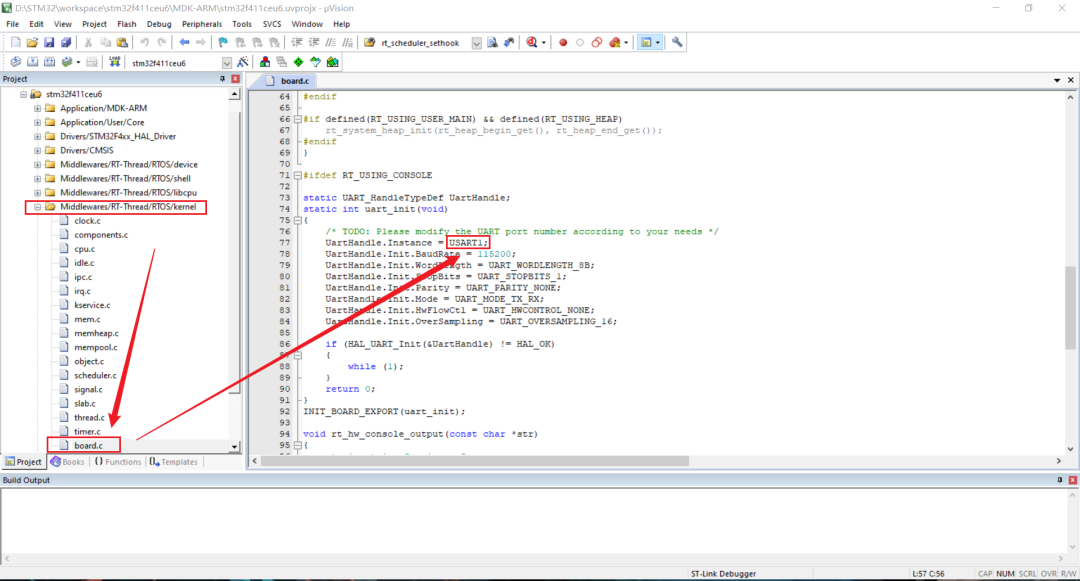Switch to the Functions tab
The width and height of the screenshot is (1080, 581).
tap(118, 462)
